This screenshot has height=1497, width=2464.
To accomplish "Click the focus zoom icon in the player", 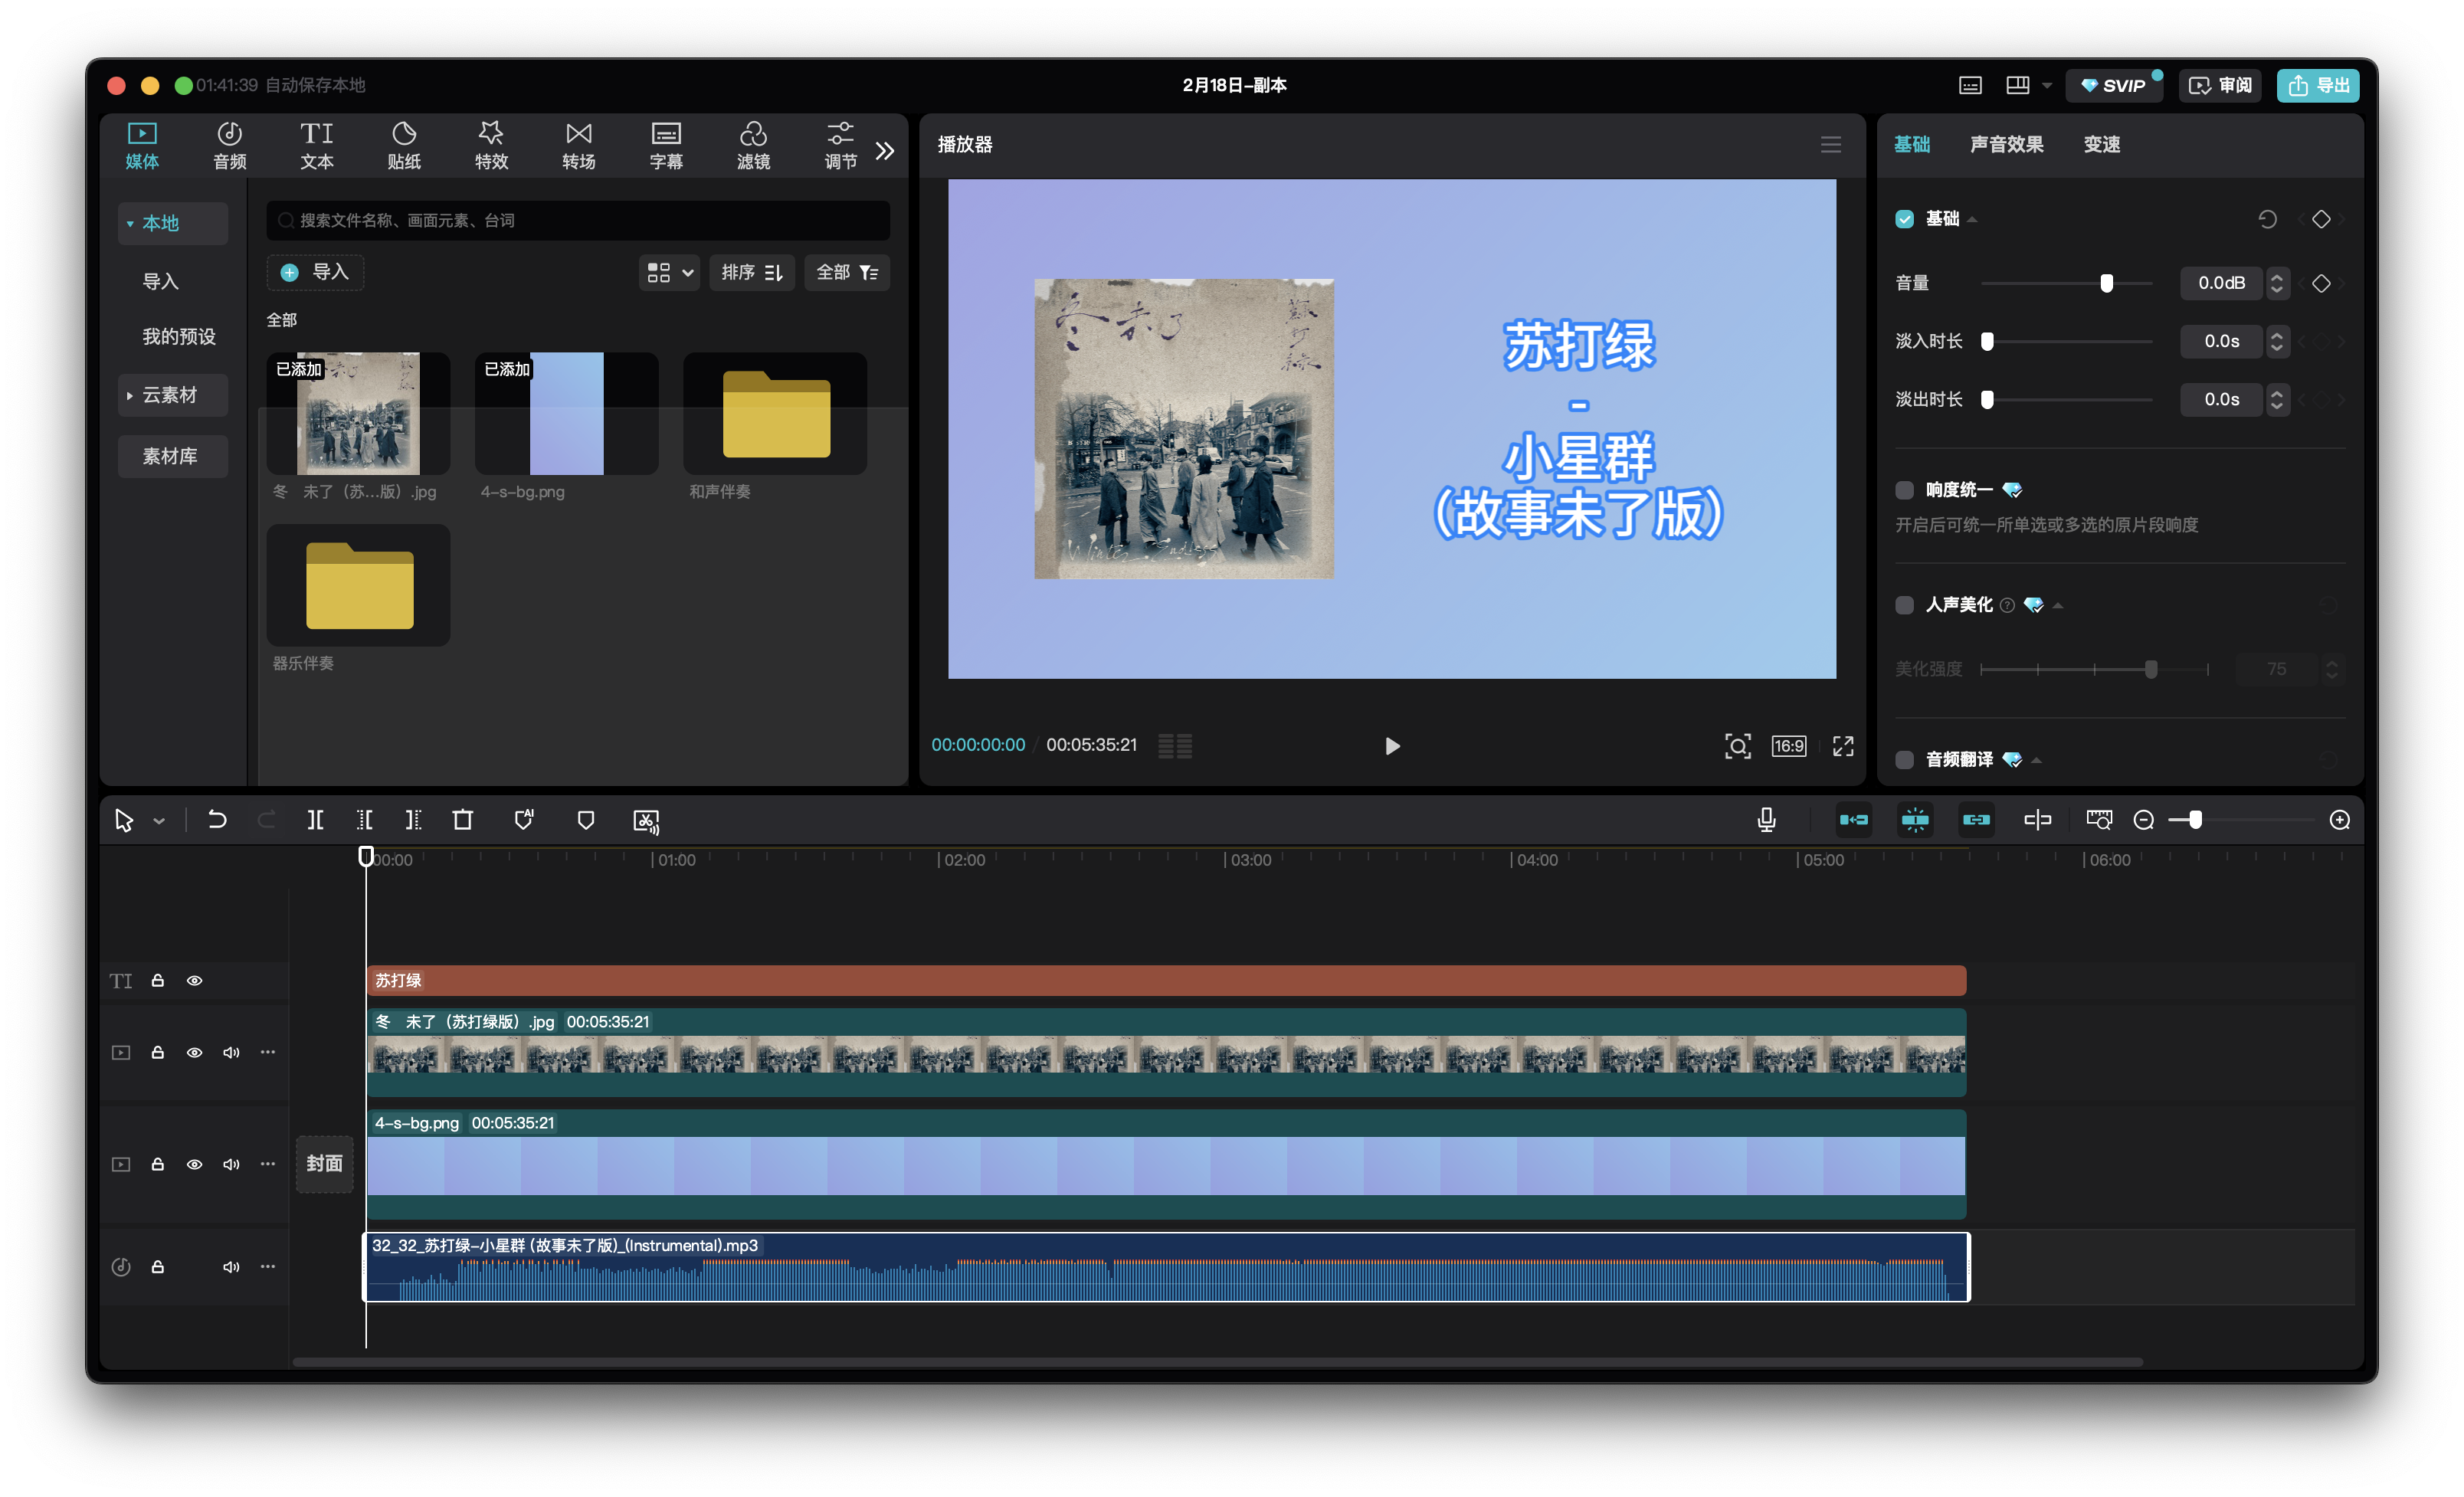I will coord(1737,746).
